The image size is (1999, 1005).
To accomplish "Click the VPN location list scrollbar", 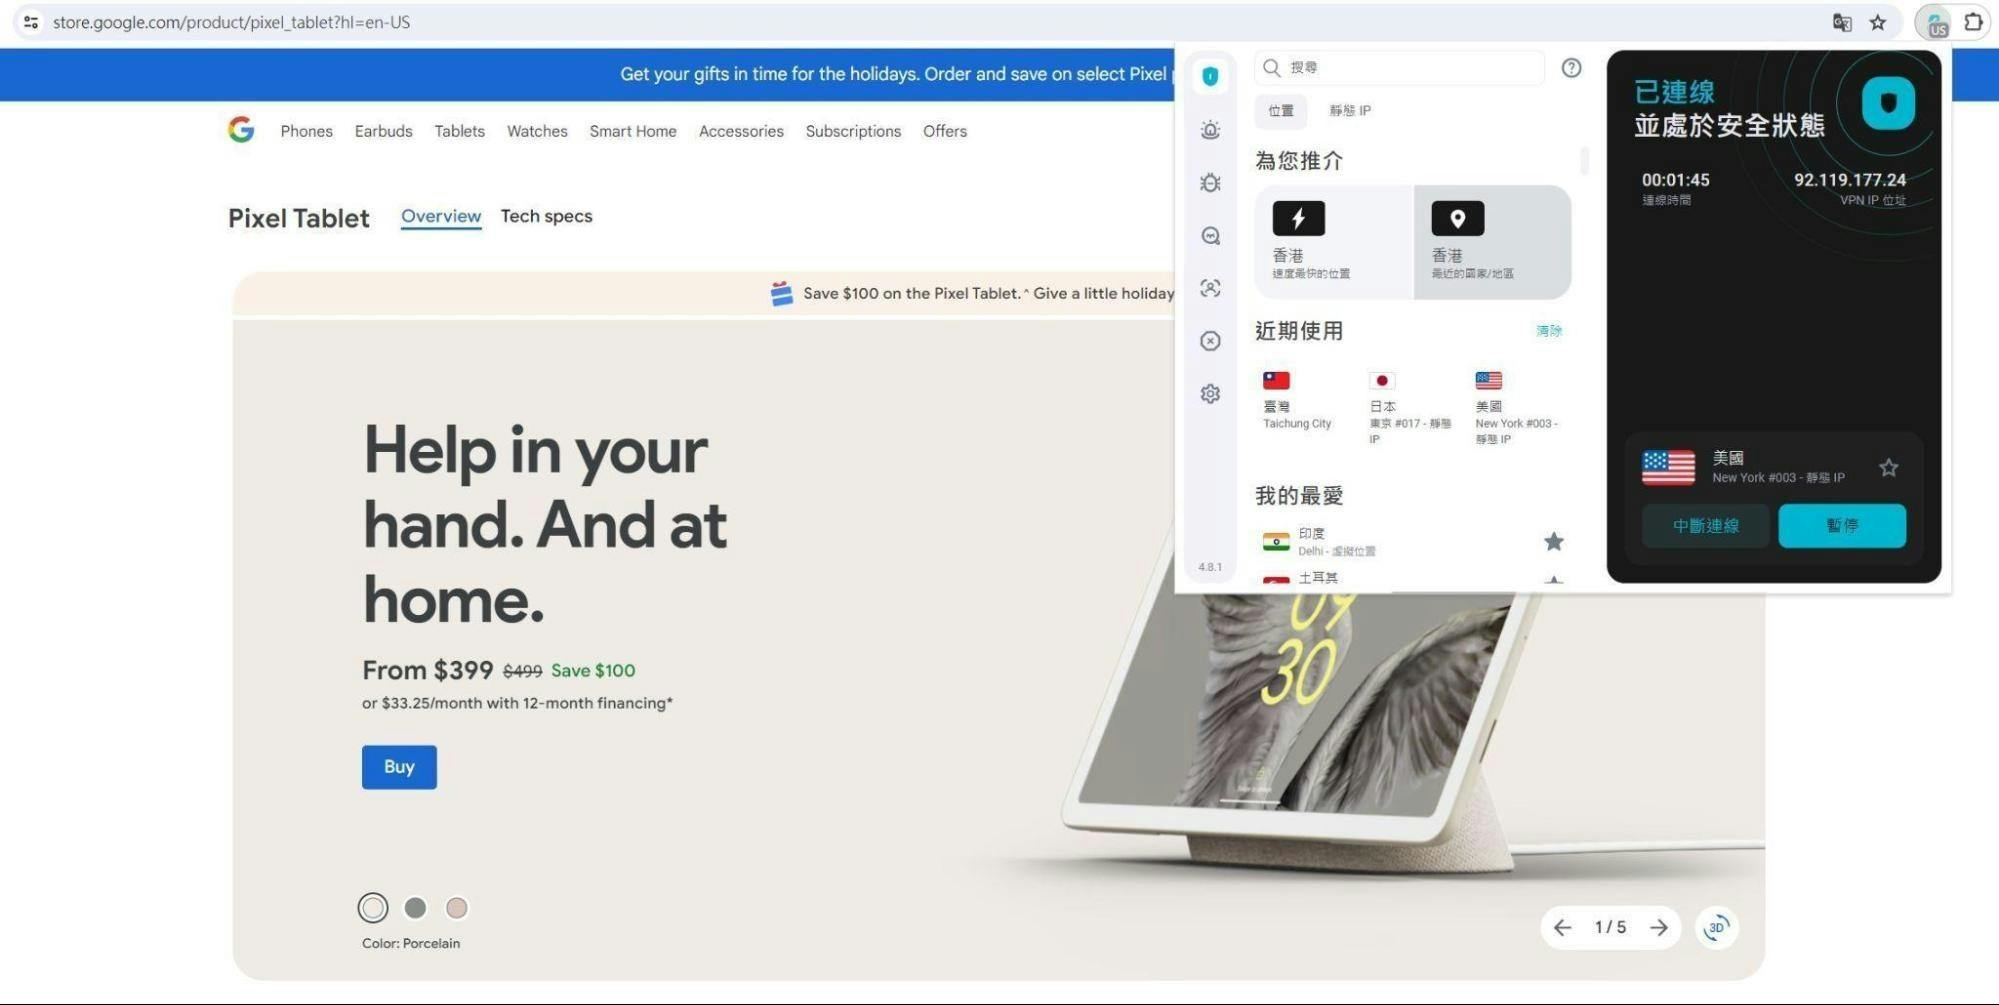I will (x=1584, y=160).
